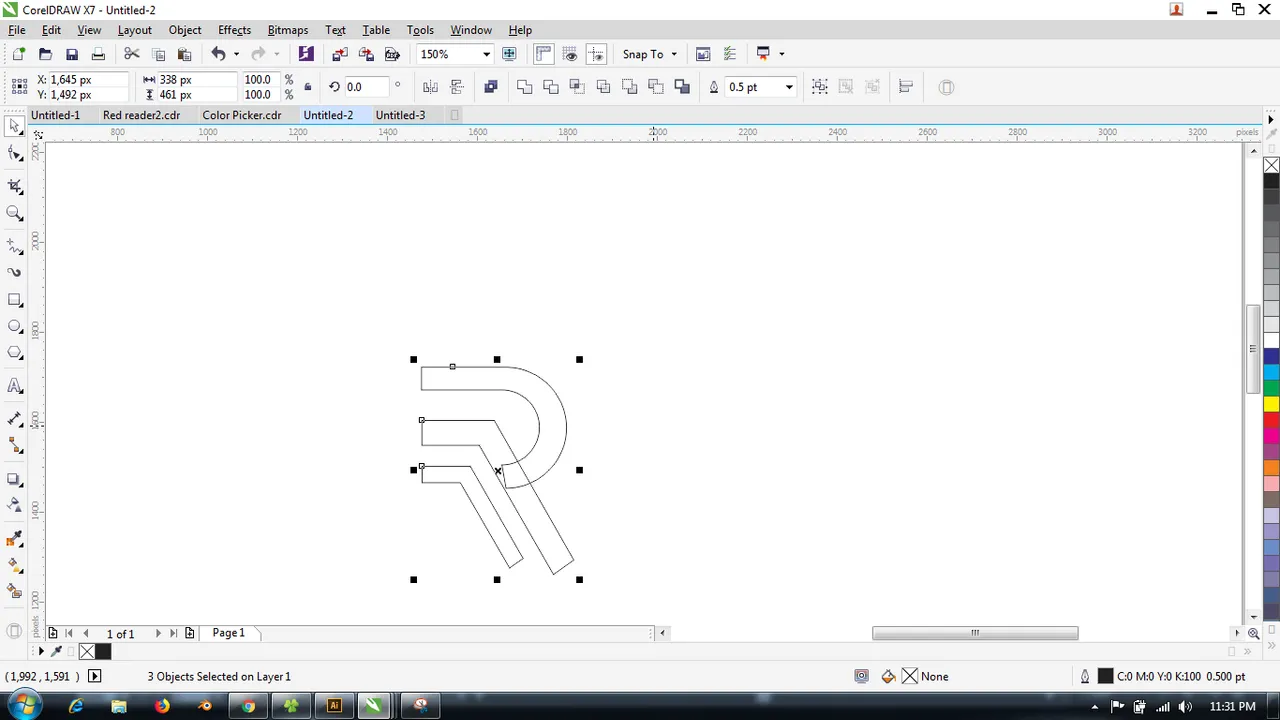Click the Page 1 tab
Screen dimensions: 1280x720
tap(228, 633)
